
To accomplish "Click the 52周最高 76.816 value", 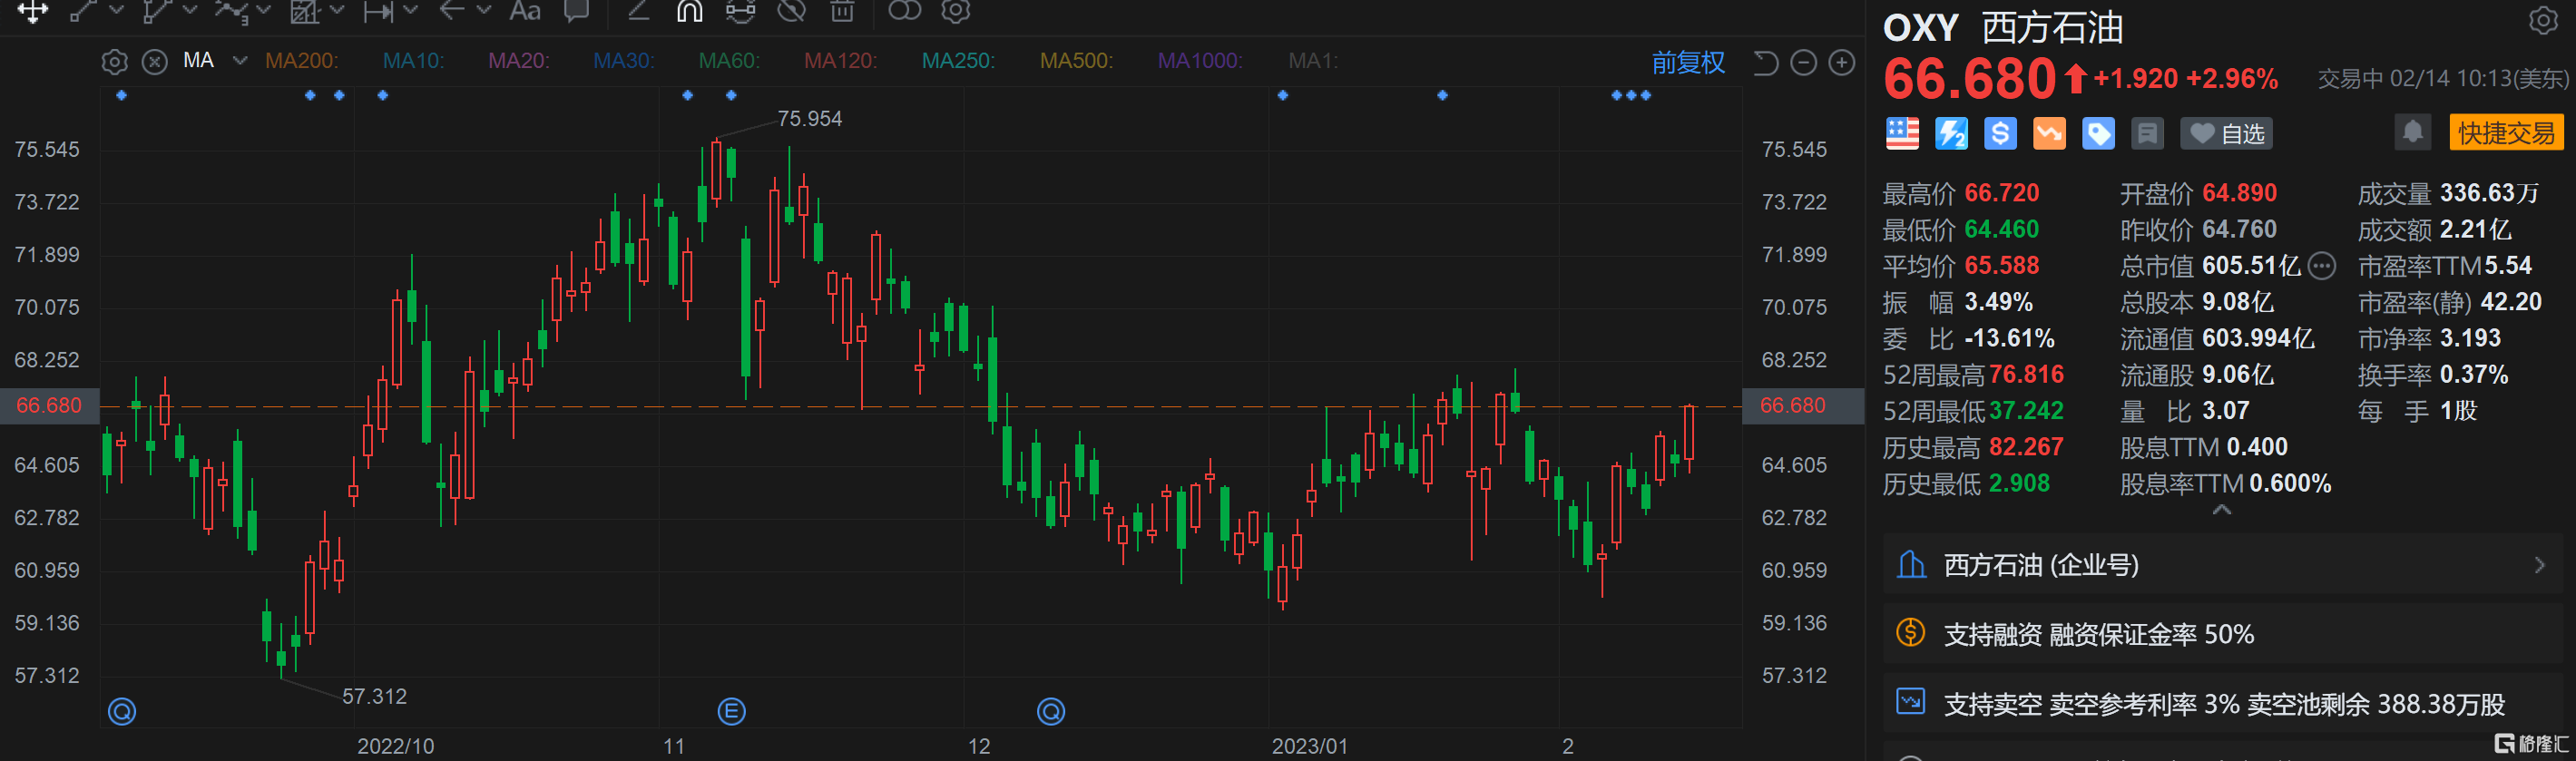I will tap(2026, 375).
